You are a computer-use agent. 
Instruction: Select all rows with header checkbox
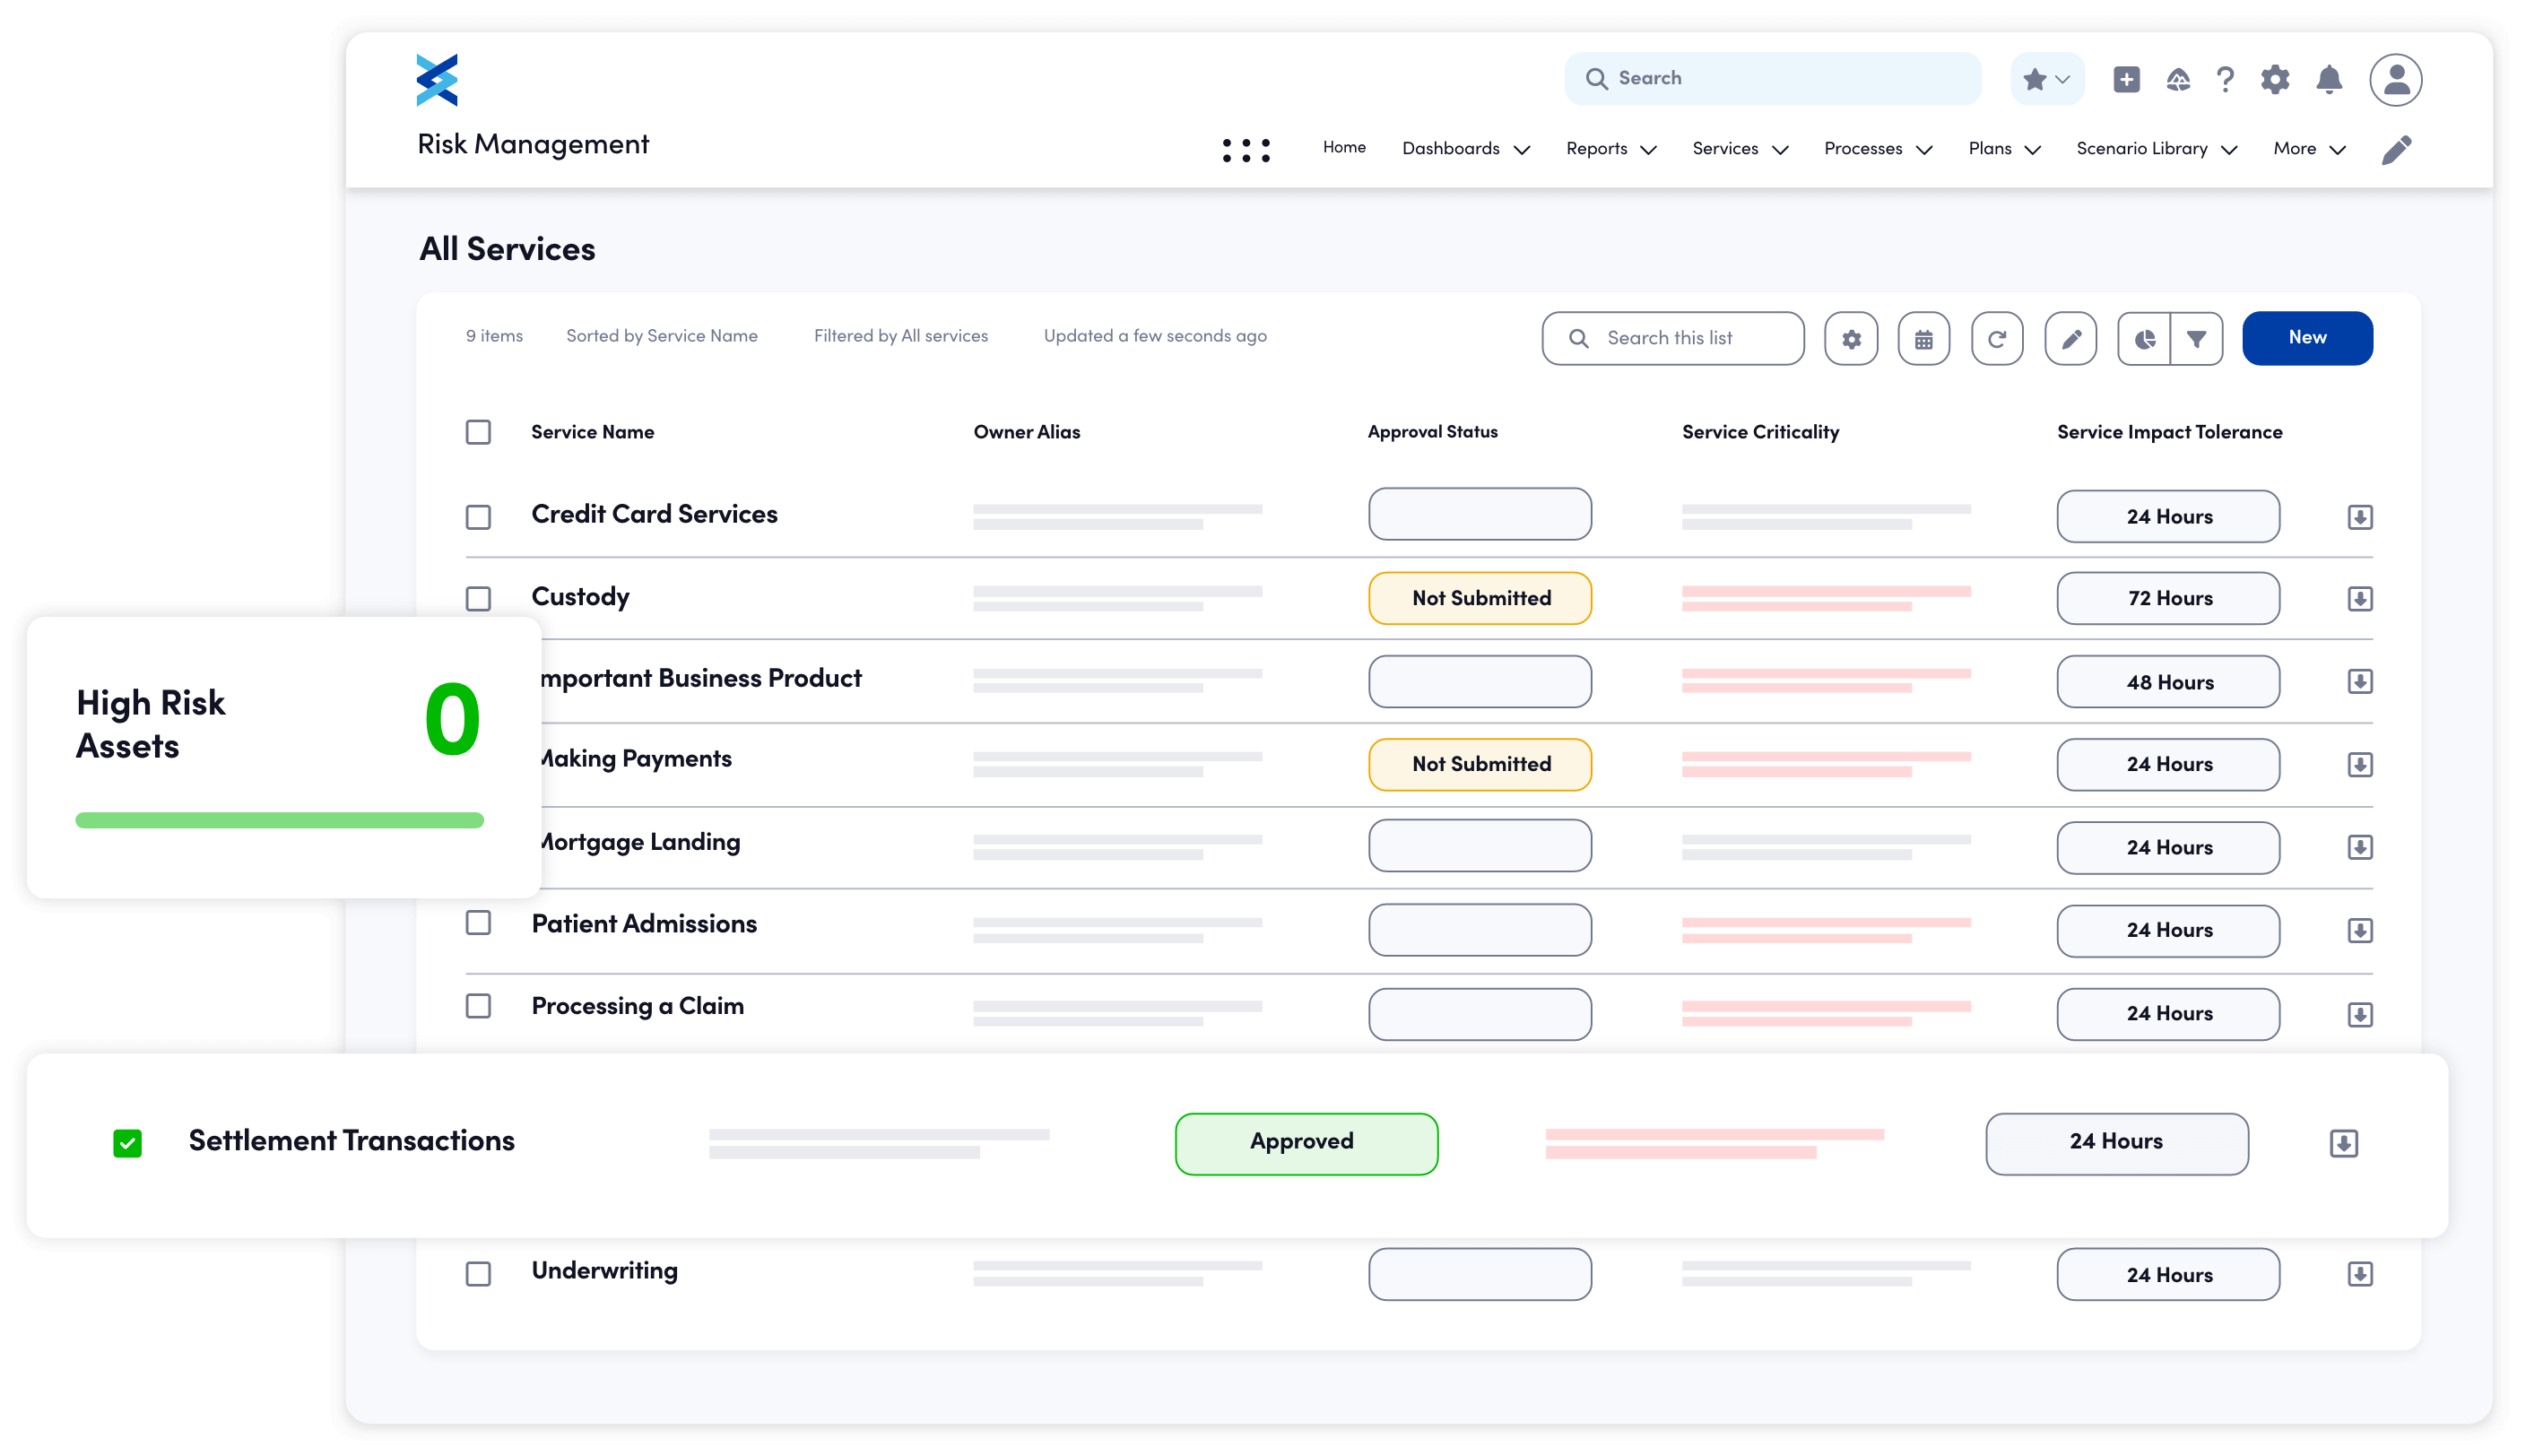point(478,432)
